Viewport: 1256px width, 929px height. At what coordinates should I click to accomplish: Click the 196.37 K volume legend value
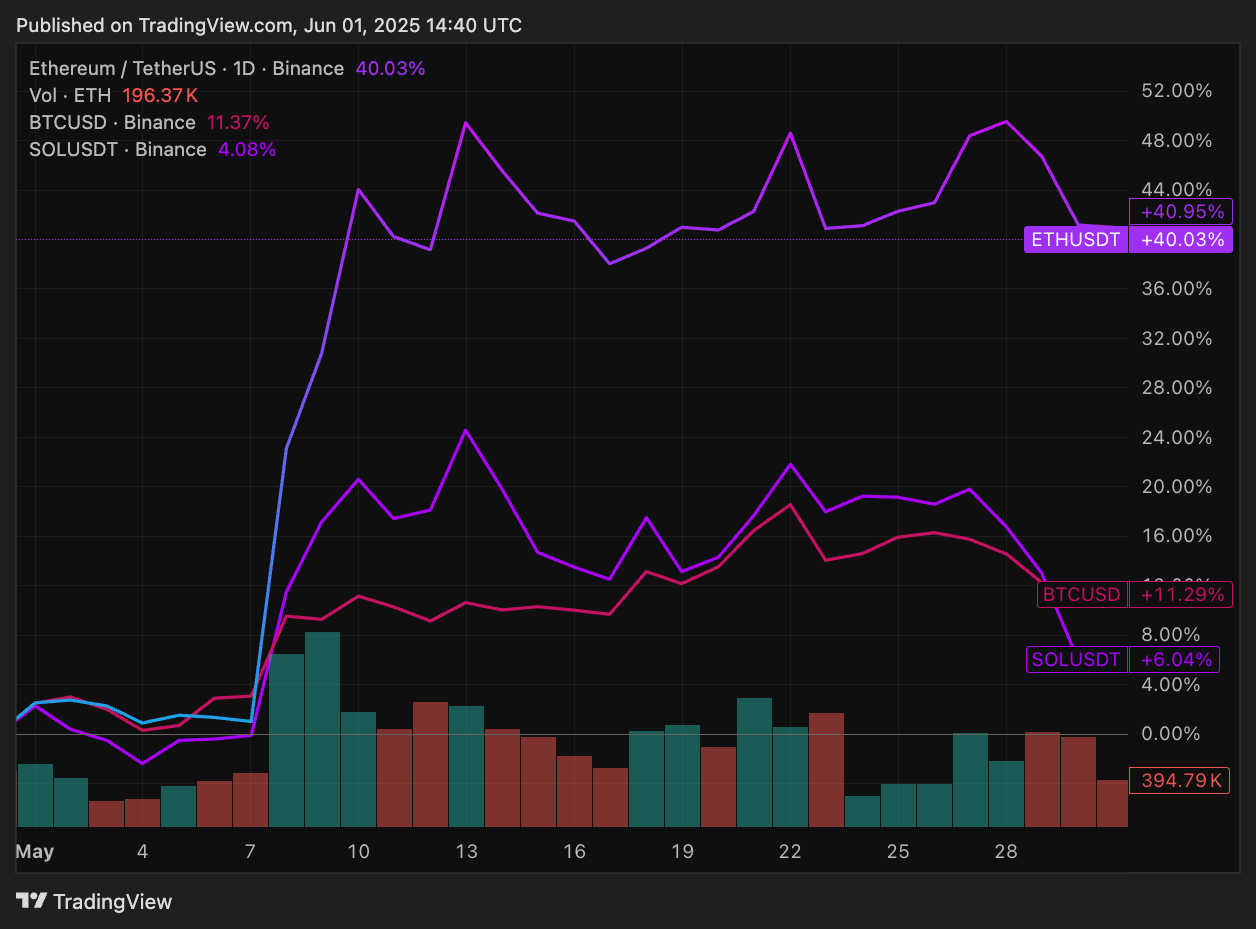tap(160, 96)
